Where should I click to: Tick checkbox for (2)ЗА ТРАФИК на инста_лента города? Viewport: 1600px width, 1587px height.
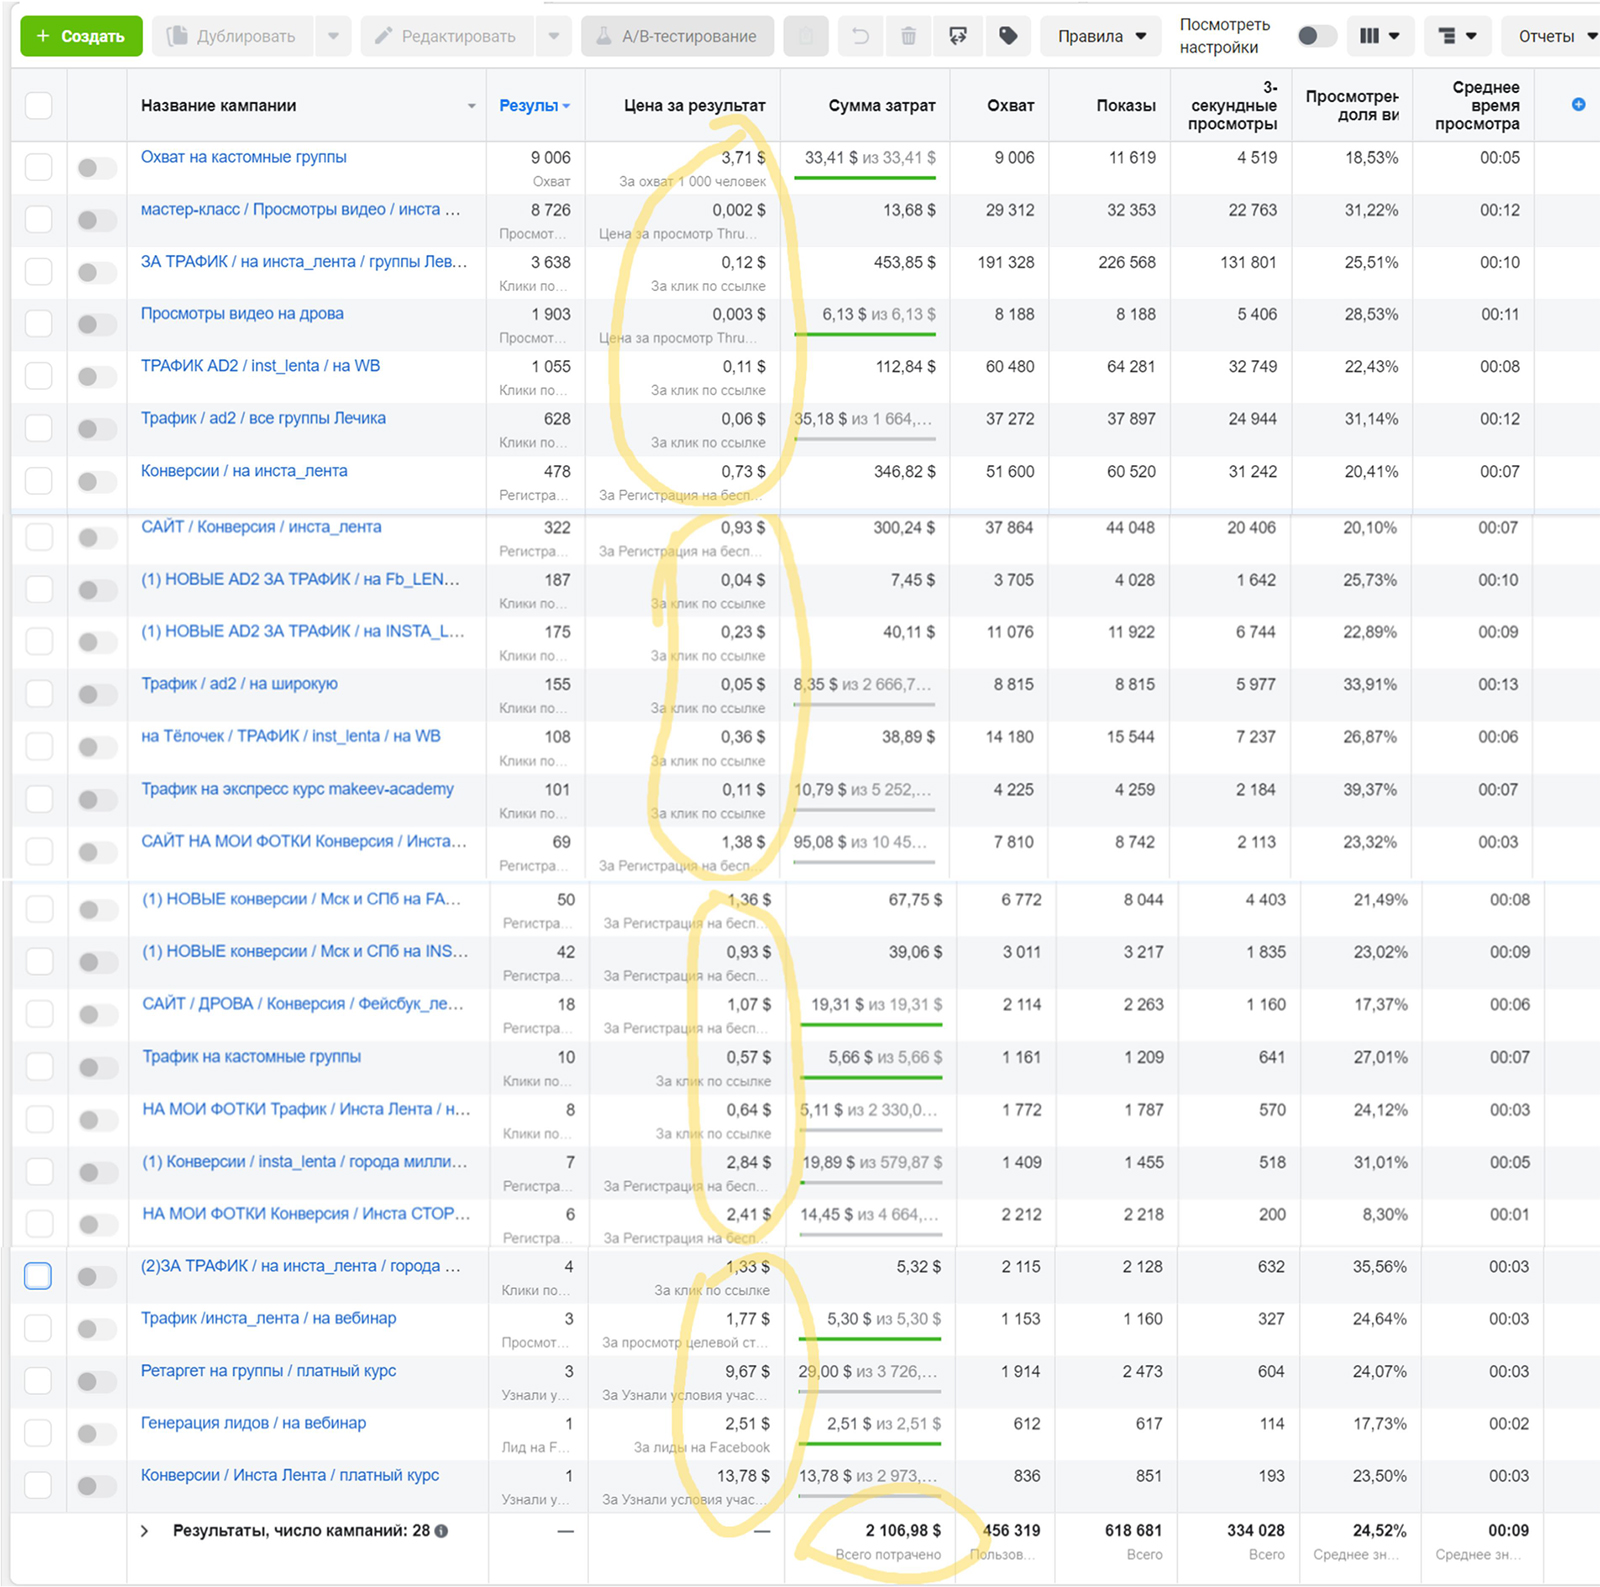click(x=38, y=1276)
